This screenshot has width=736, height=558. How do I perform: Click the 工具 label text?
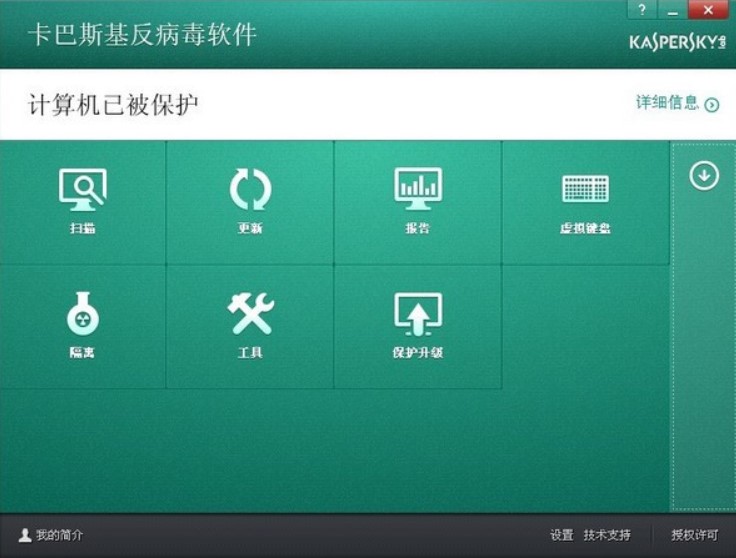click(x=250, y=353)
